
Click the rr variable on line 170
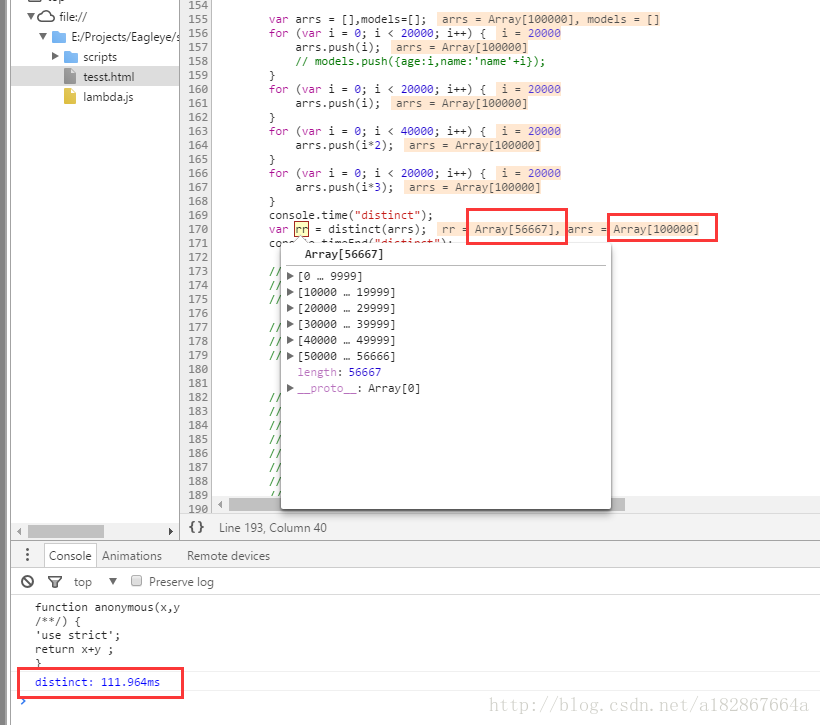click(x=302, y=229)
